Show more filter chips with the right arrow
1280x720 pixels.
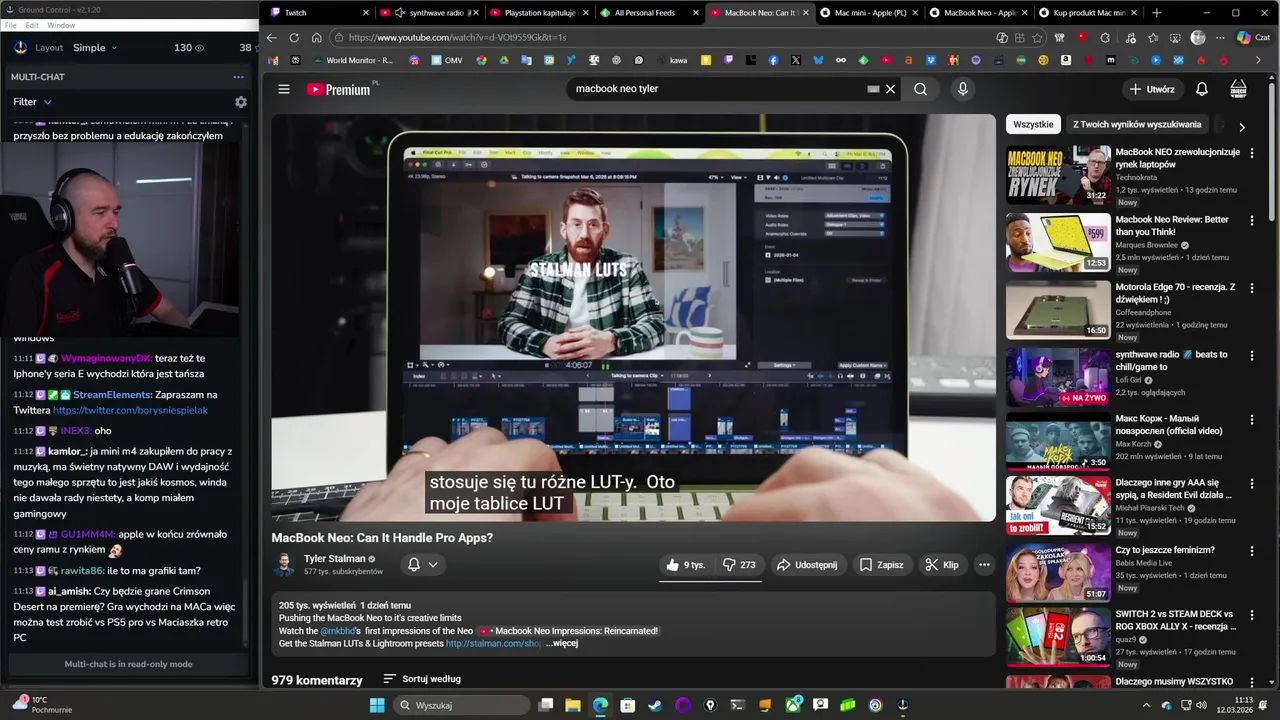click(x=1242, y=127)
